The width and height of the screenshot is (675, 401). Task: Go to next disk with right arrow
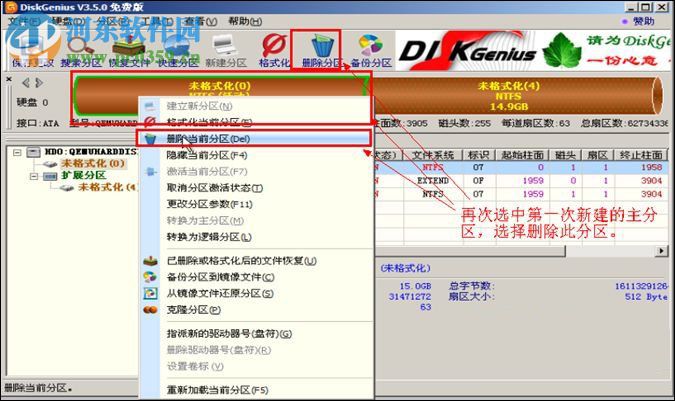39,83
